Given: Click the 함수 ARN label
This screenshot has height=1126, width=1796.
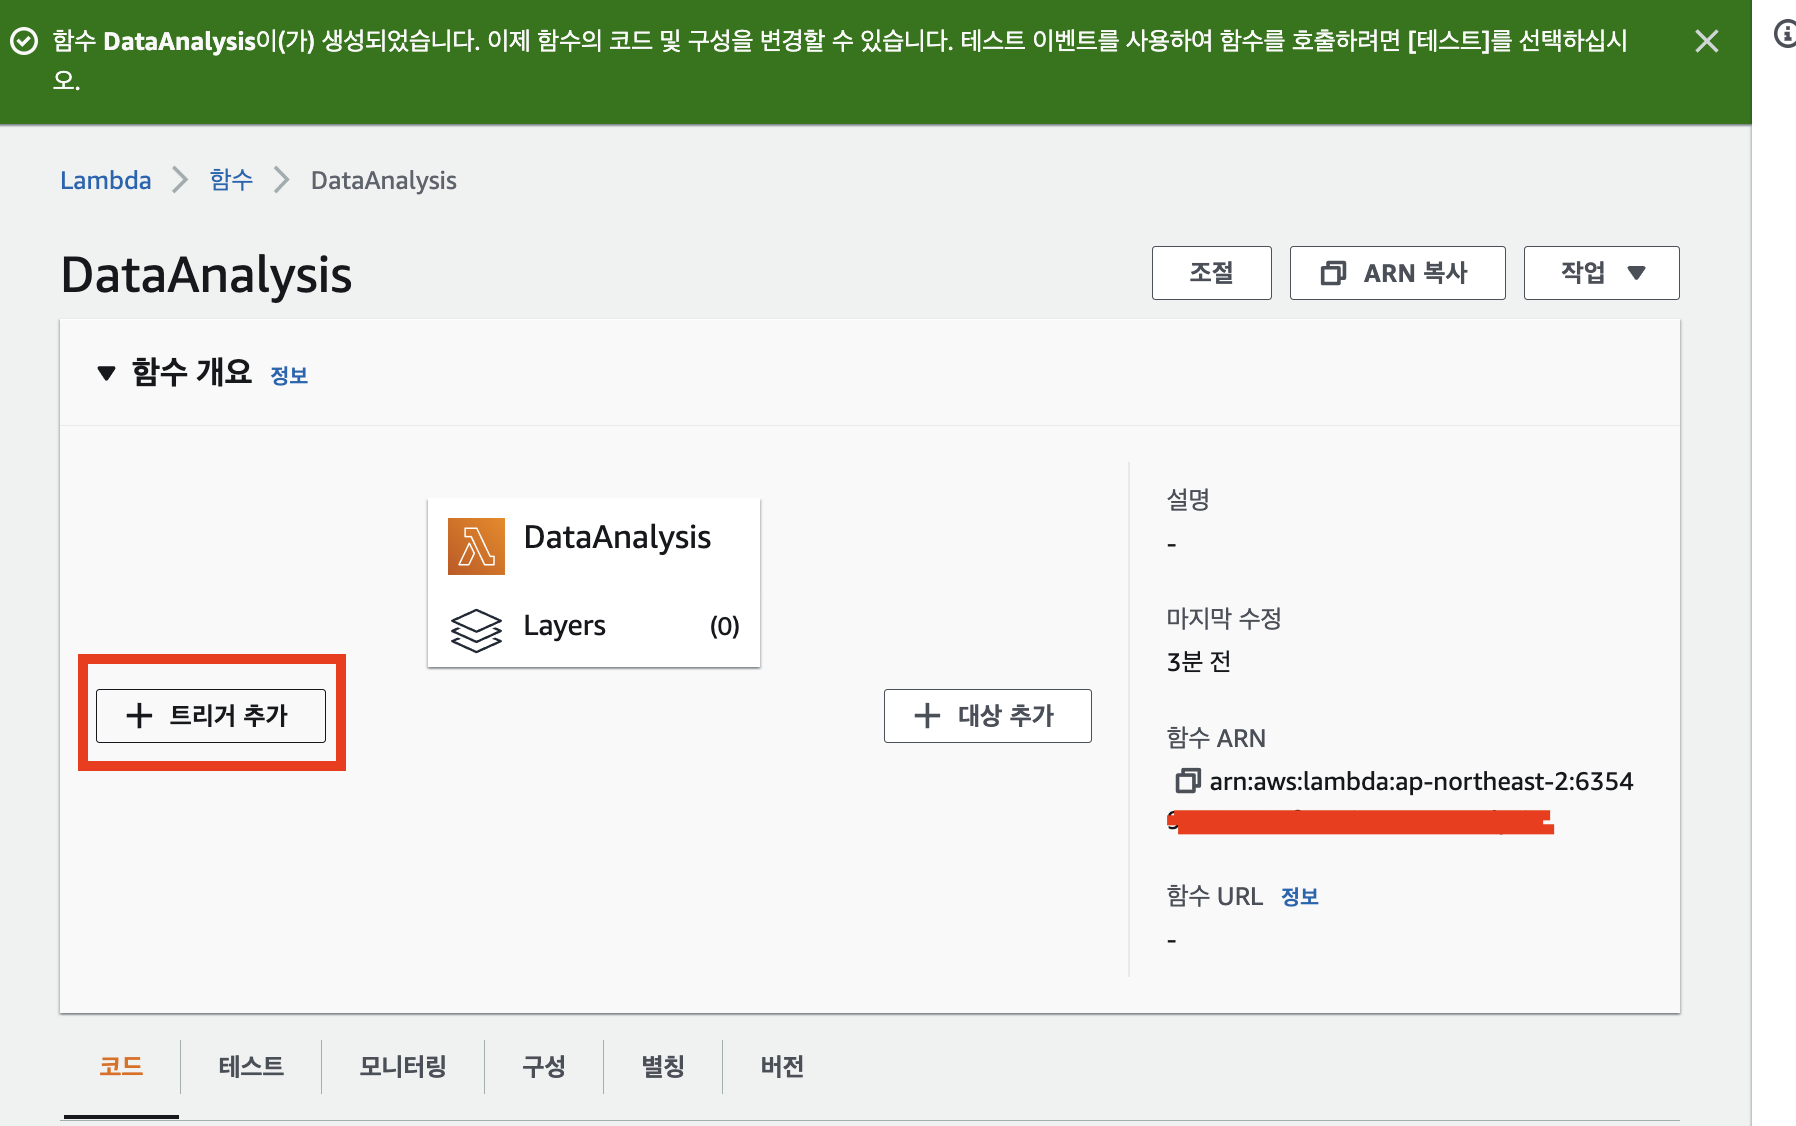Looking at the screenshot, I should (1216, 738).
